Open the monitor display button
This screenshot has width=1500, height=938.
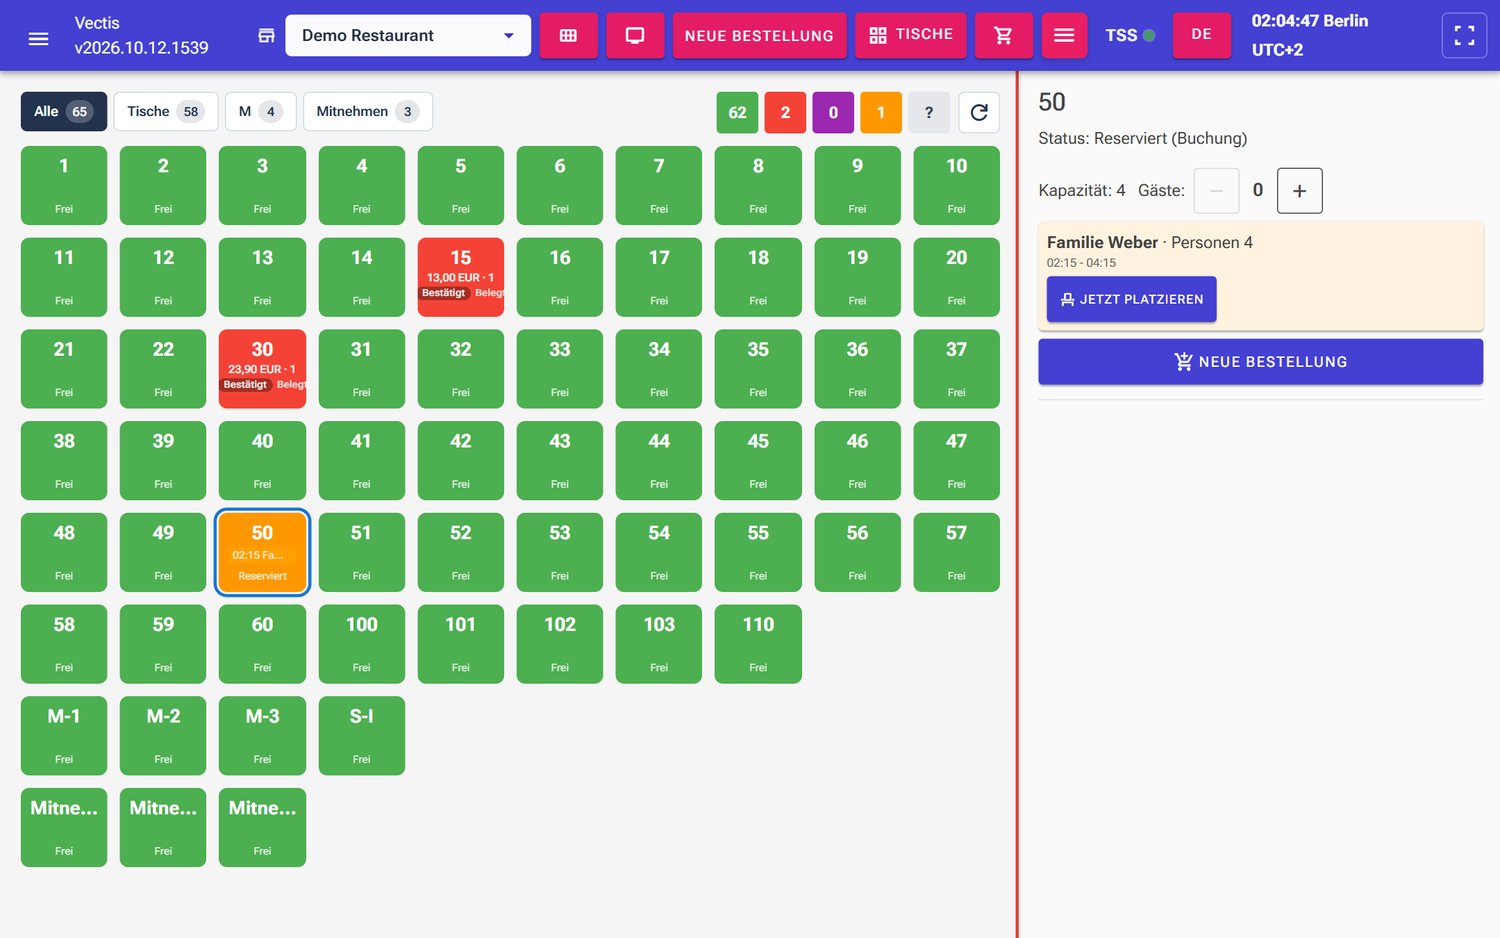click(x=635, y=36)
